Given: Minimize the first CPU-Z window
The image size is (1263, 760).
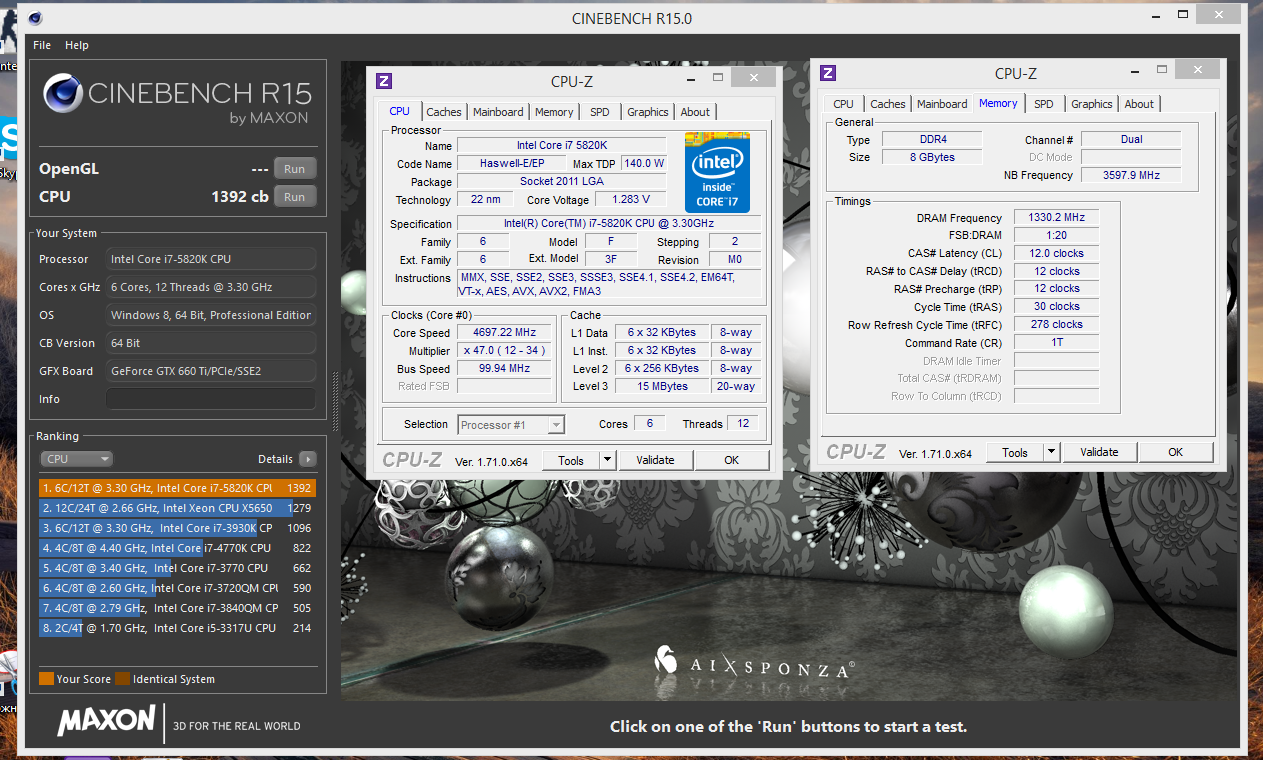Looking at the screenshot, I should point(691,79).
